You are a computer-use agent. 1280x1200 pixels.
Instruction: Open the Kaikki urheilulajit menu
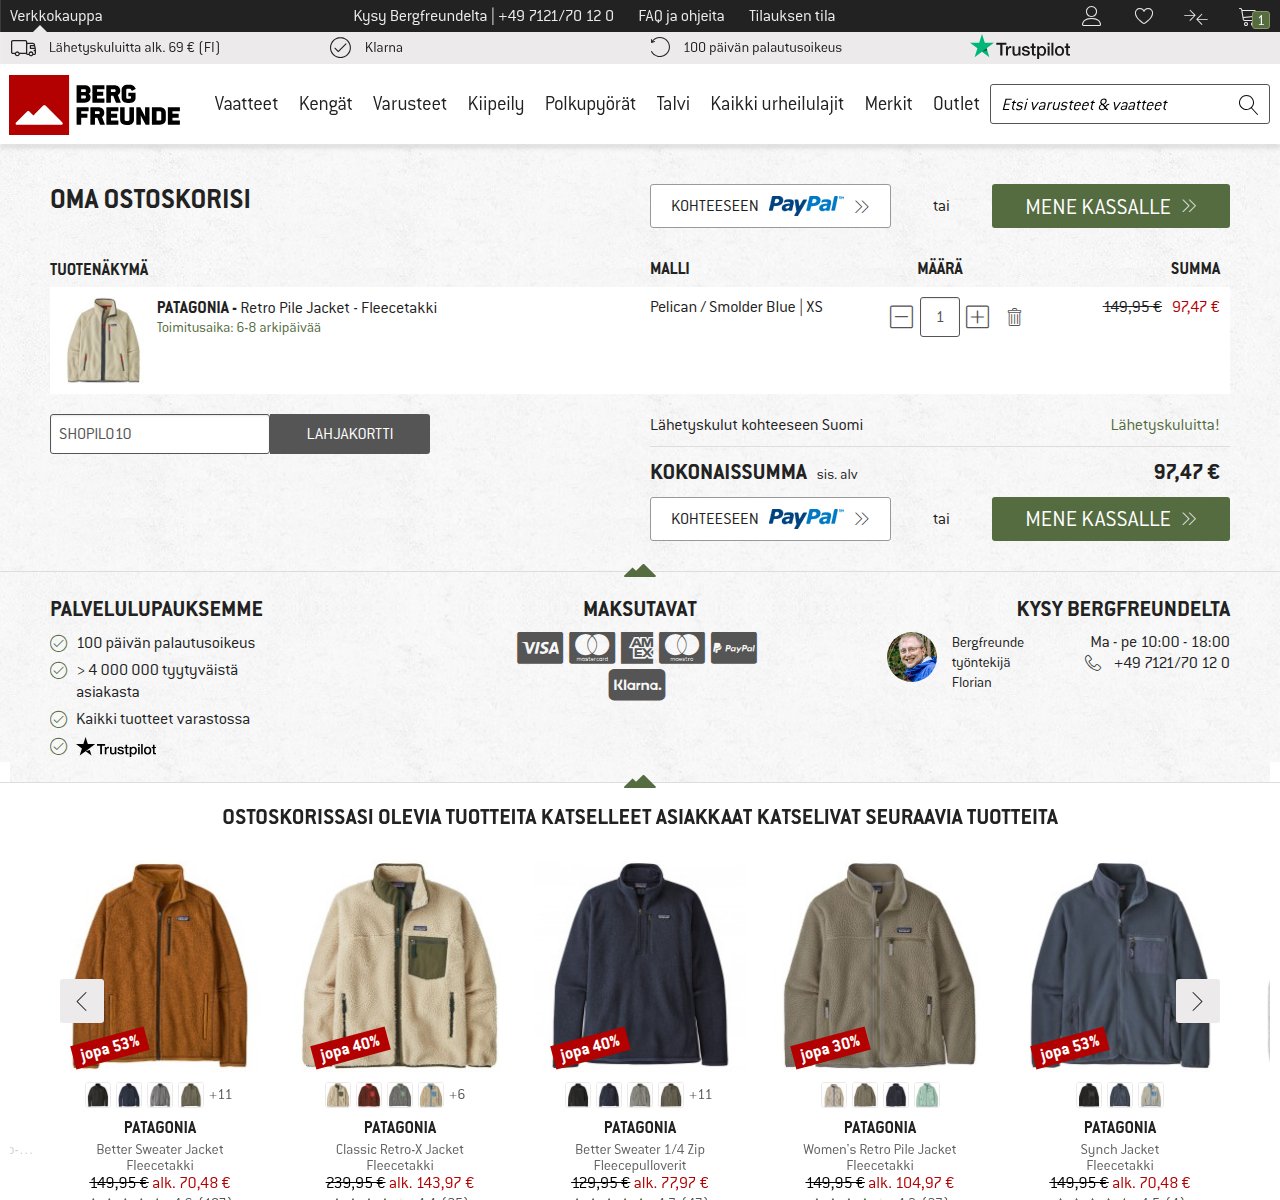pyautogui.click(x=777, y=104)
